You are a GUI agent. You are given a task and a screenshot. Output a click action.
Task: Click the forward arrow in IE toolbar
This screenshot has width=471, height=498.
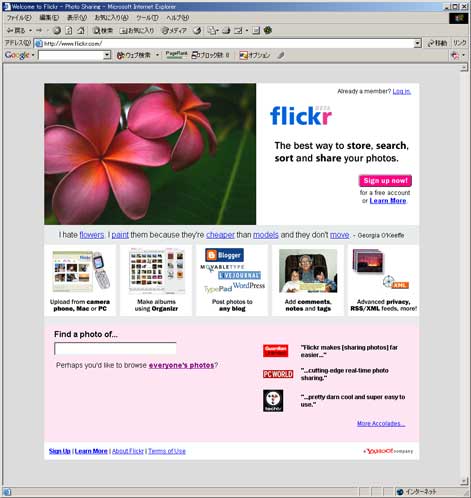(x=39, y=31)
